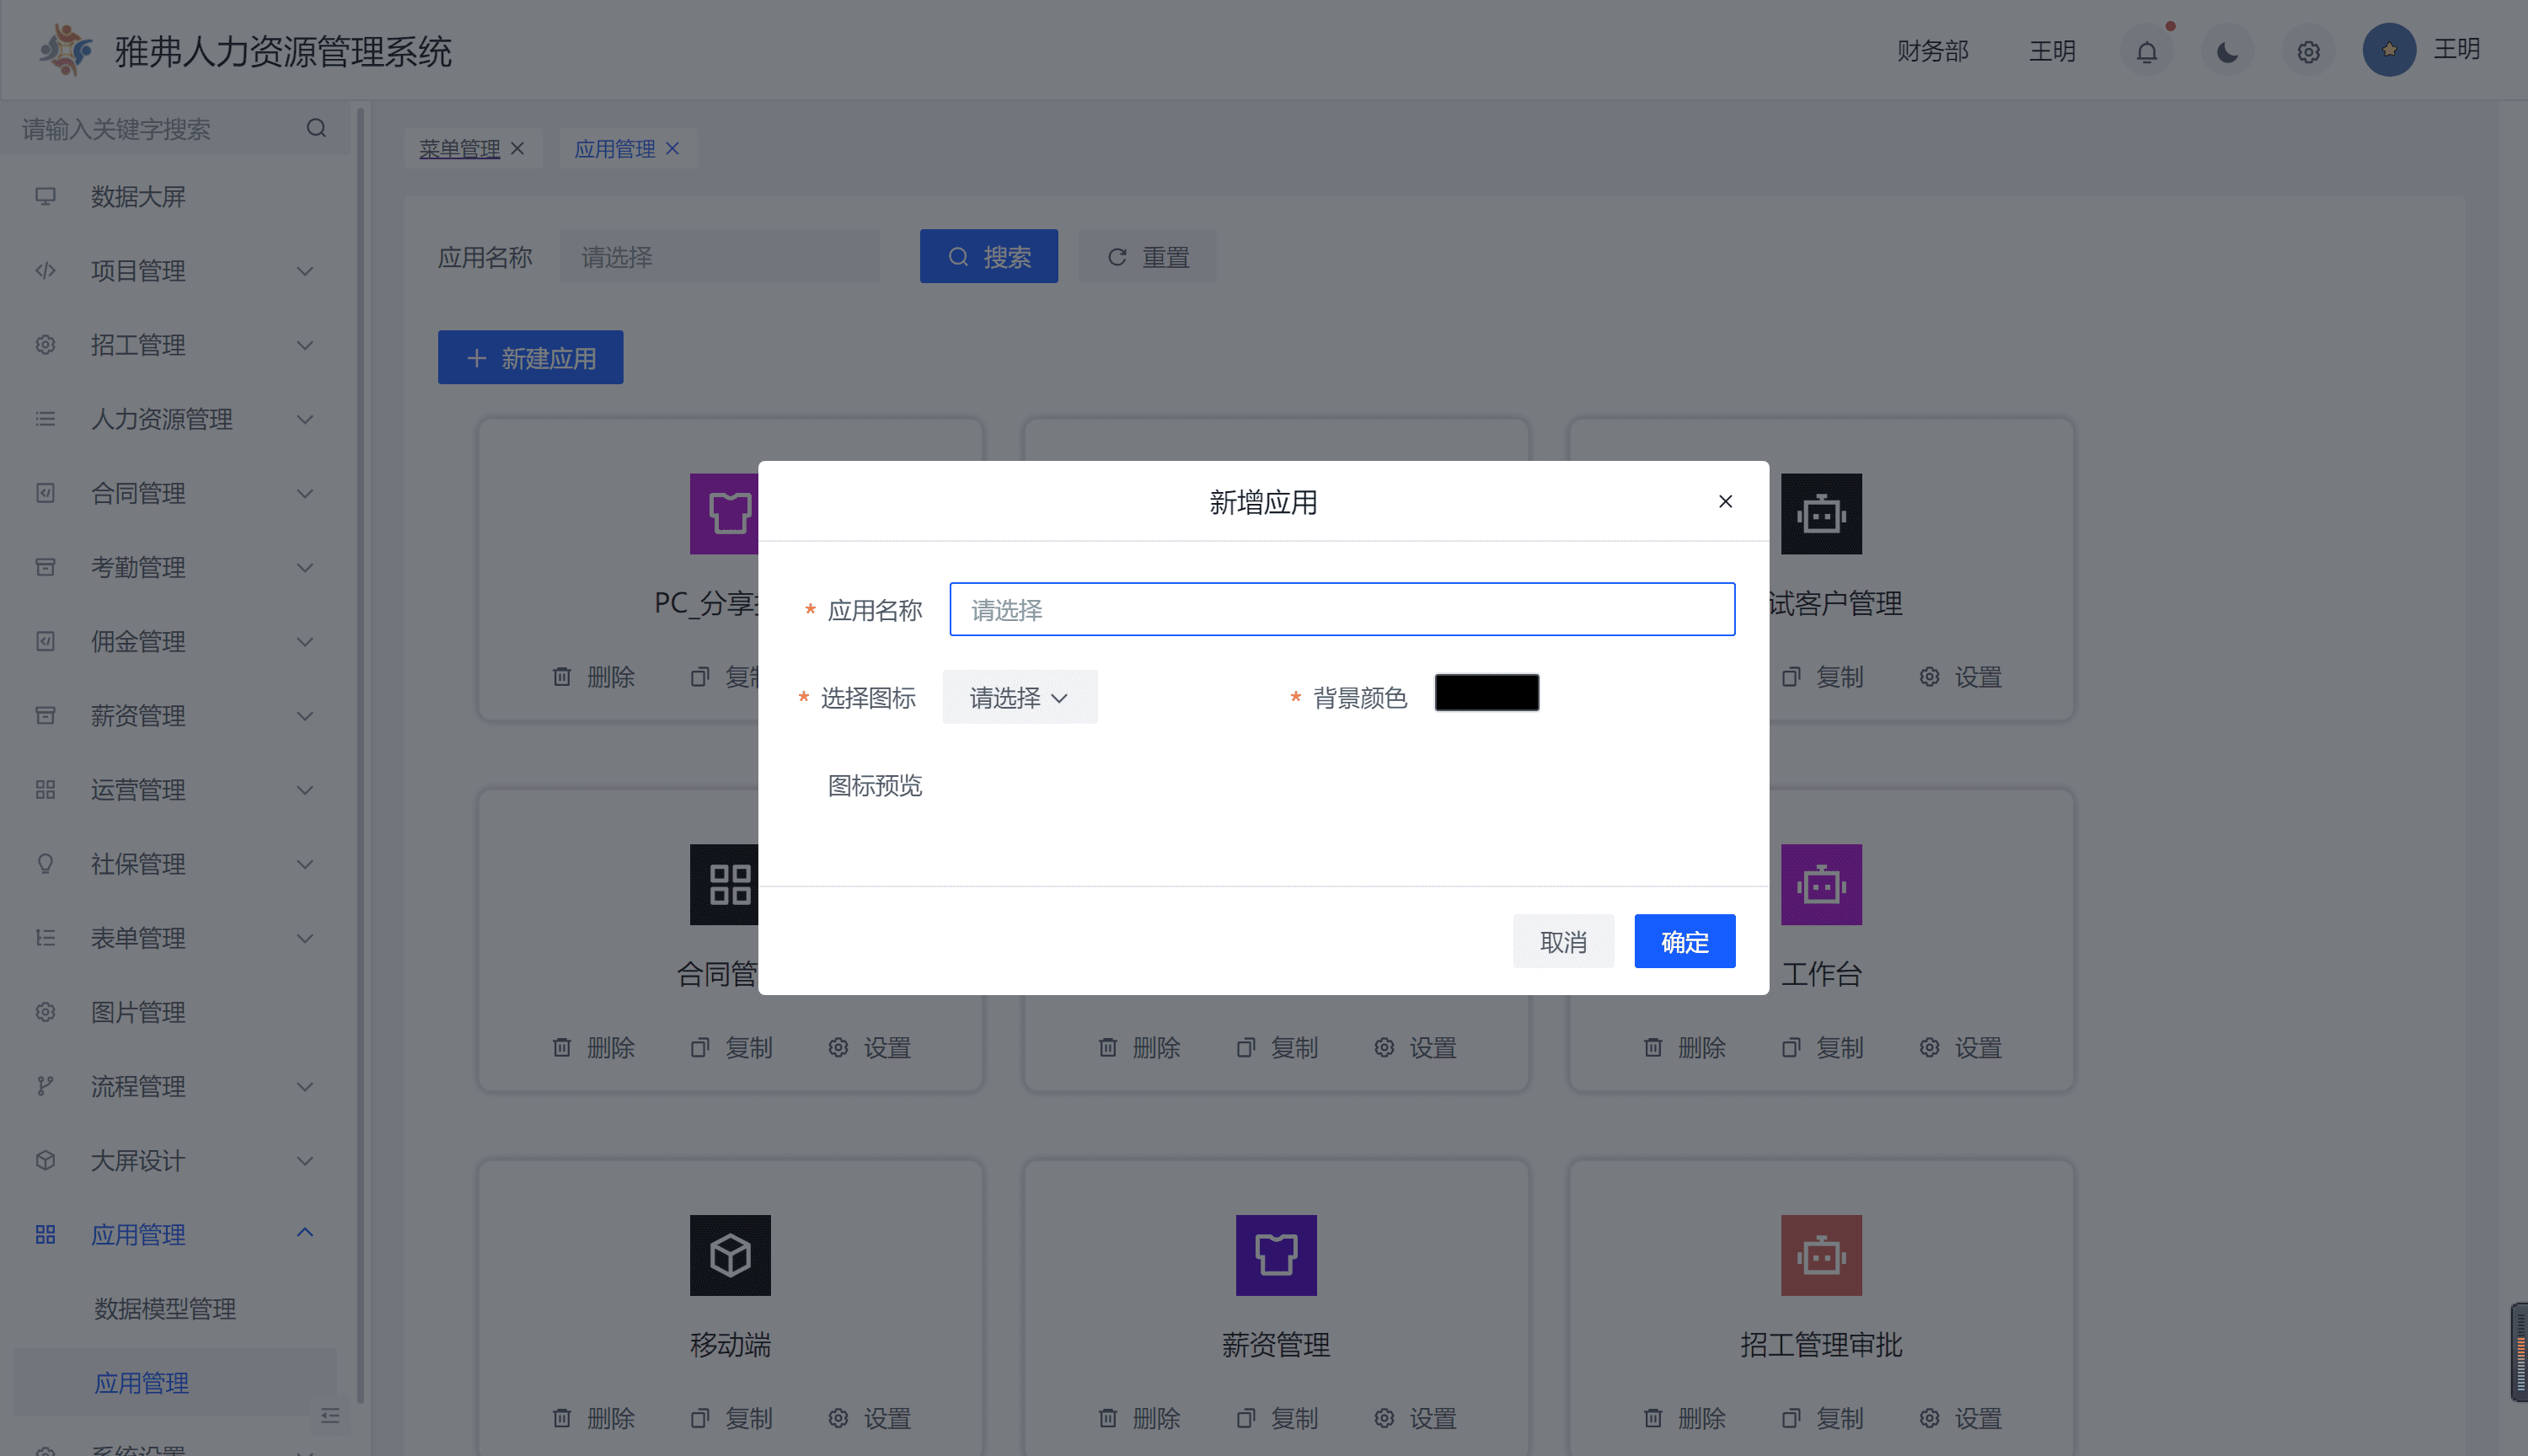Expand the 流程管理 menu

pos(175,1086)
